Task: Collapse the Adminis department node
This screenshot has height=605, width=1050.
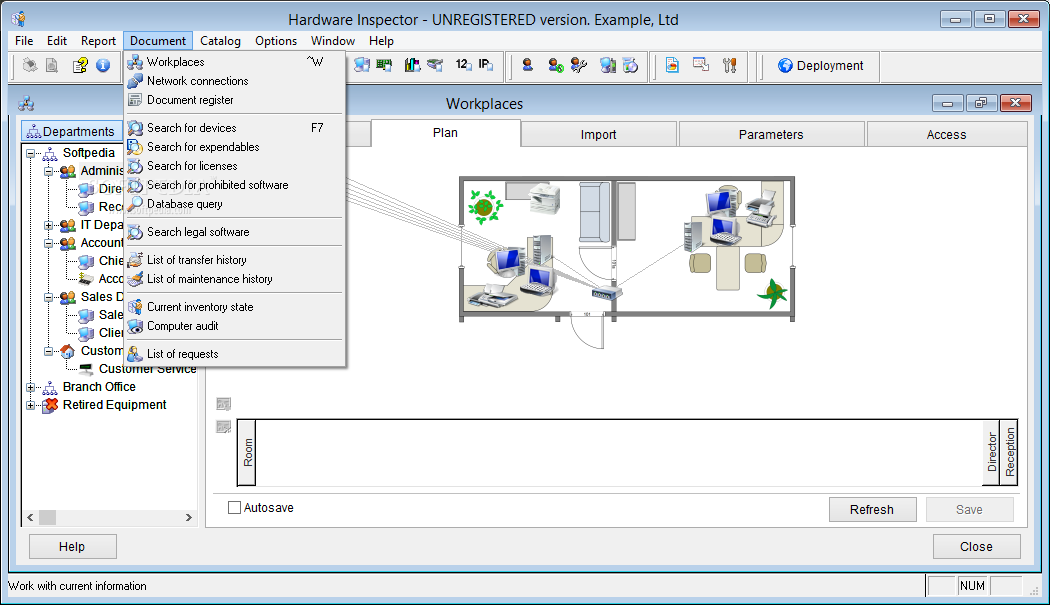Action: [x=49, y=172]
